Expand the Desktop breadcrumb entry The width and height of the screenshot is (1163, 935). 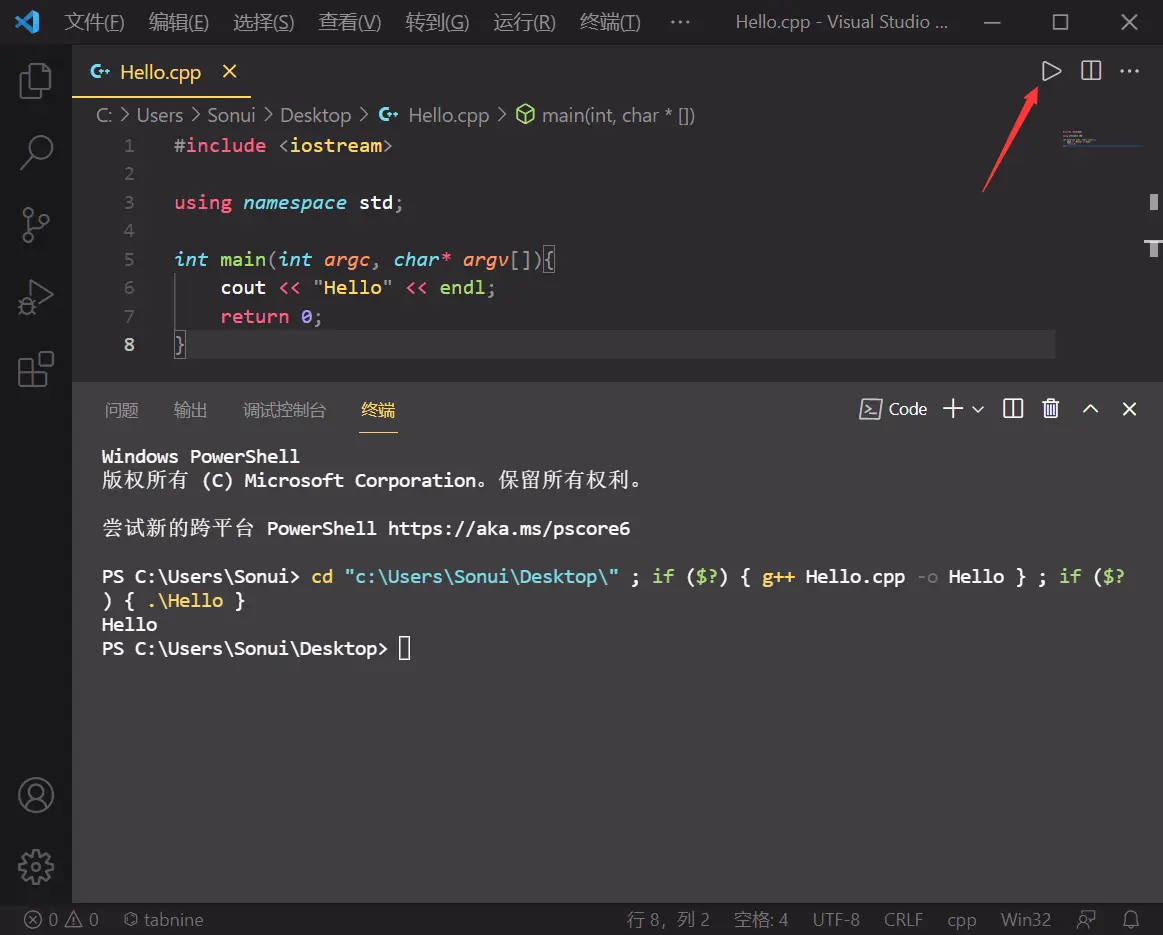coord(315,115)
